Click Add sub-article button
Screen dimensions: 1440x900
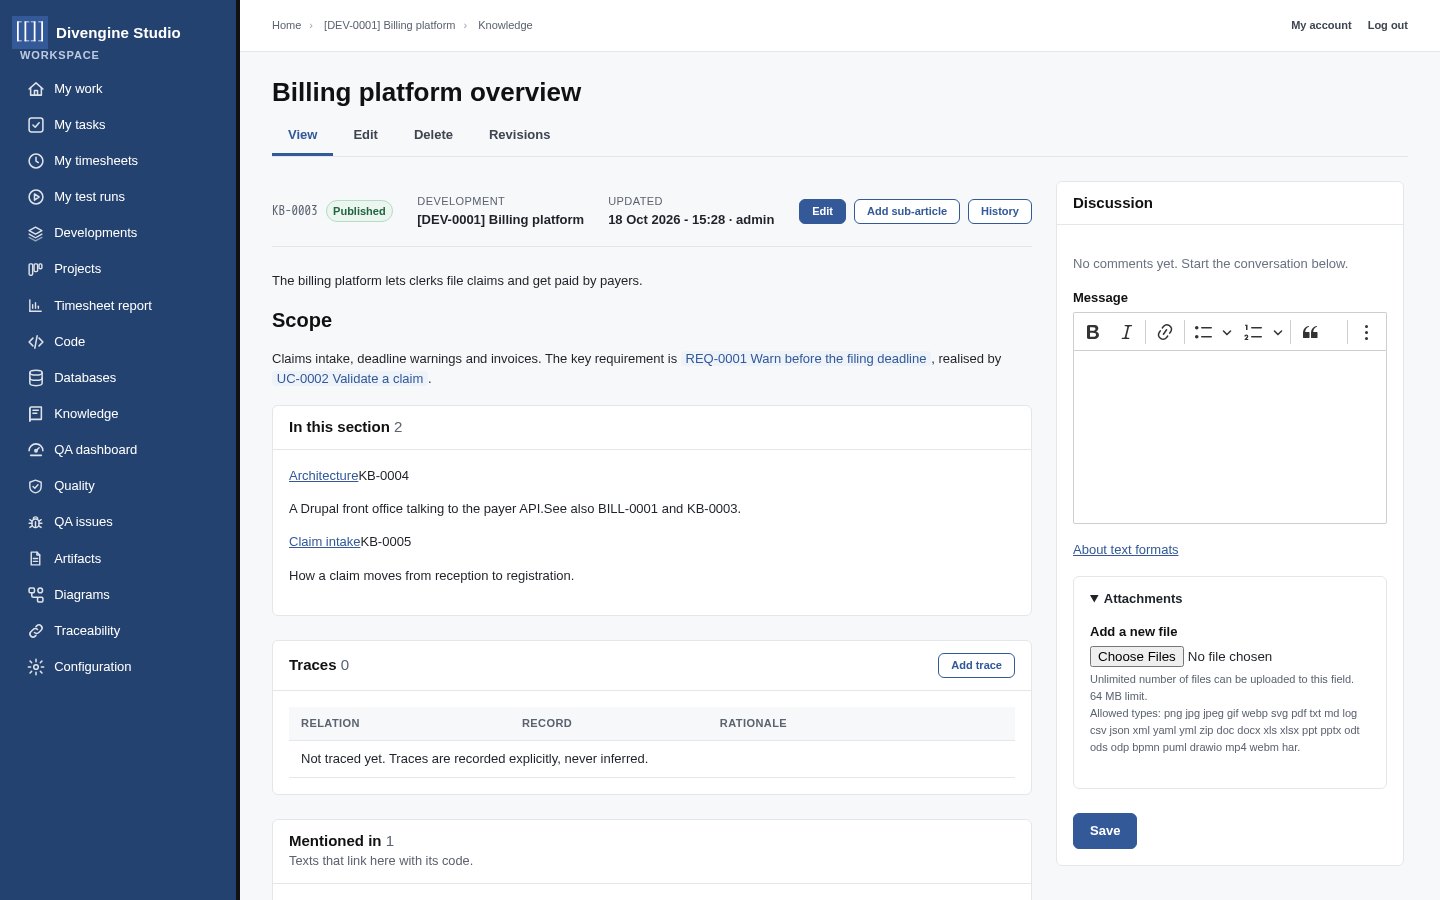coord(907,211)
